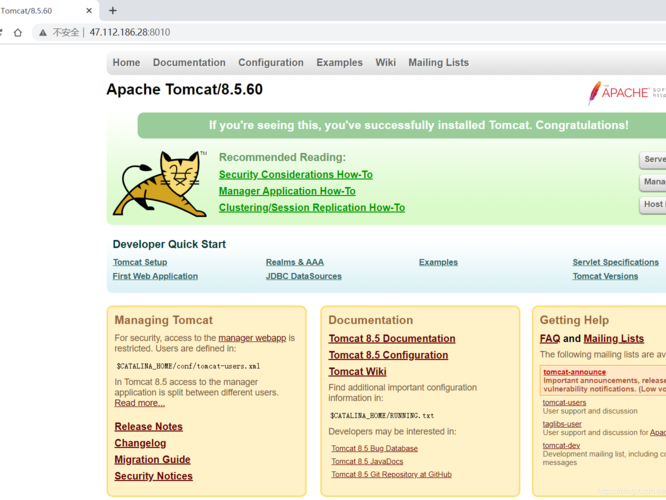Open Examples link under Developer Quick Start
666x500 pixels.
click(x=438, y=262)
